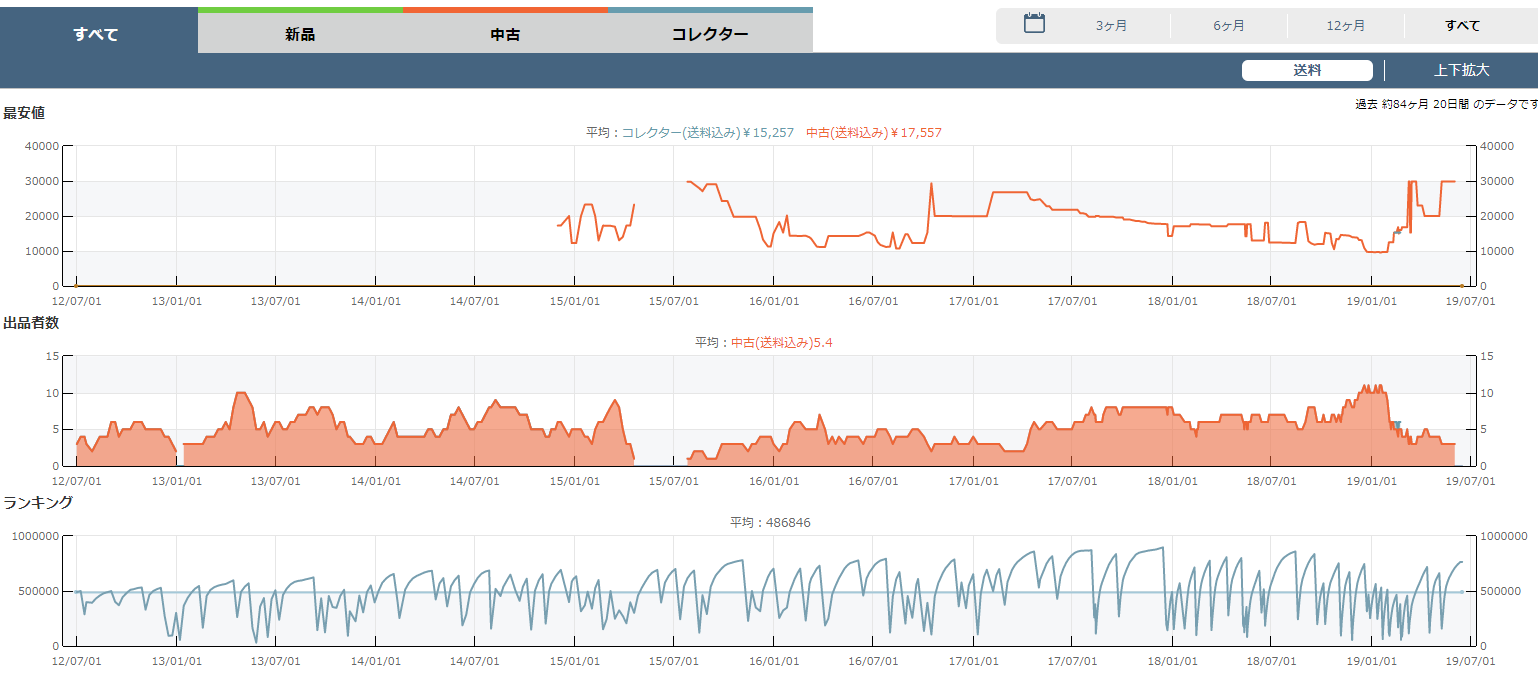Select the 3ヶ月 period option
The height and width of the screenshot is (681, 1538).
(1111, 26)
